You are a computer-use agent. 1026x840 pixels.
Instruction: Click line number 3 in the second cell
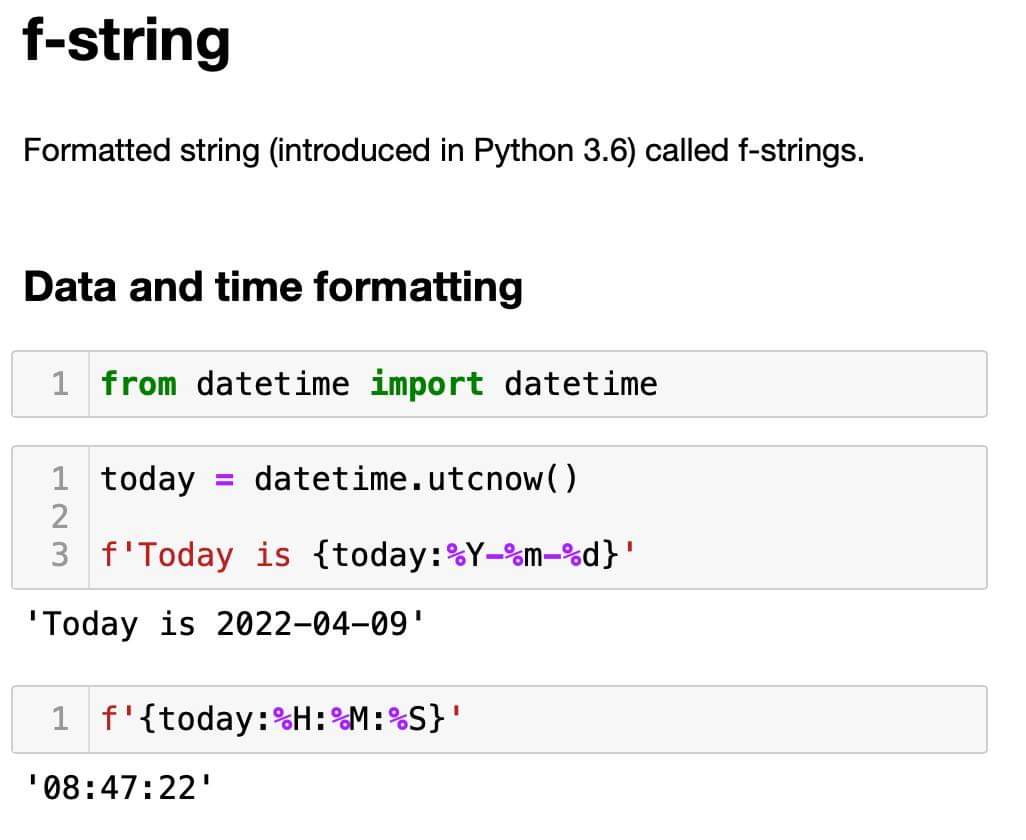[60, 554]
